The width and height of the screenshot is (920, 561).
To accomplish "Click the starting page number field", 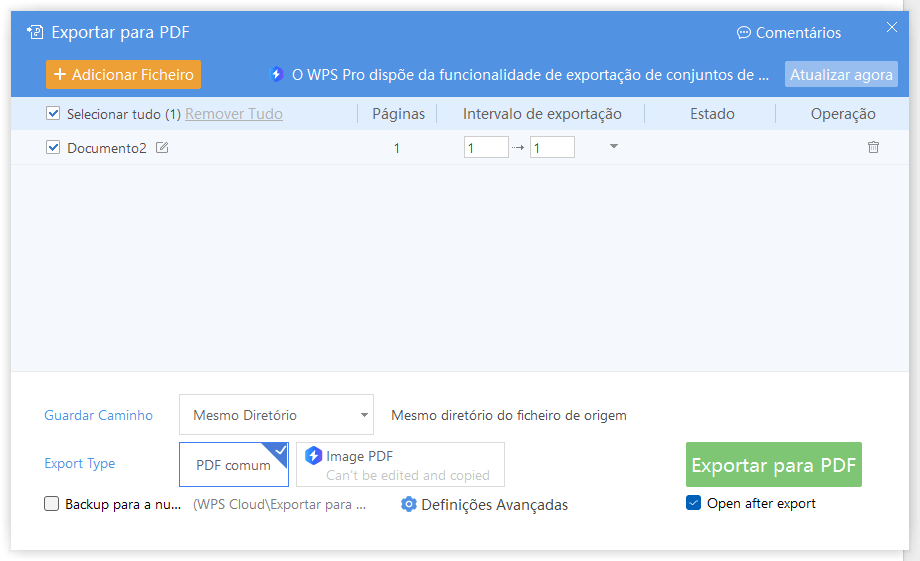I will click(x=486, y=147).
